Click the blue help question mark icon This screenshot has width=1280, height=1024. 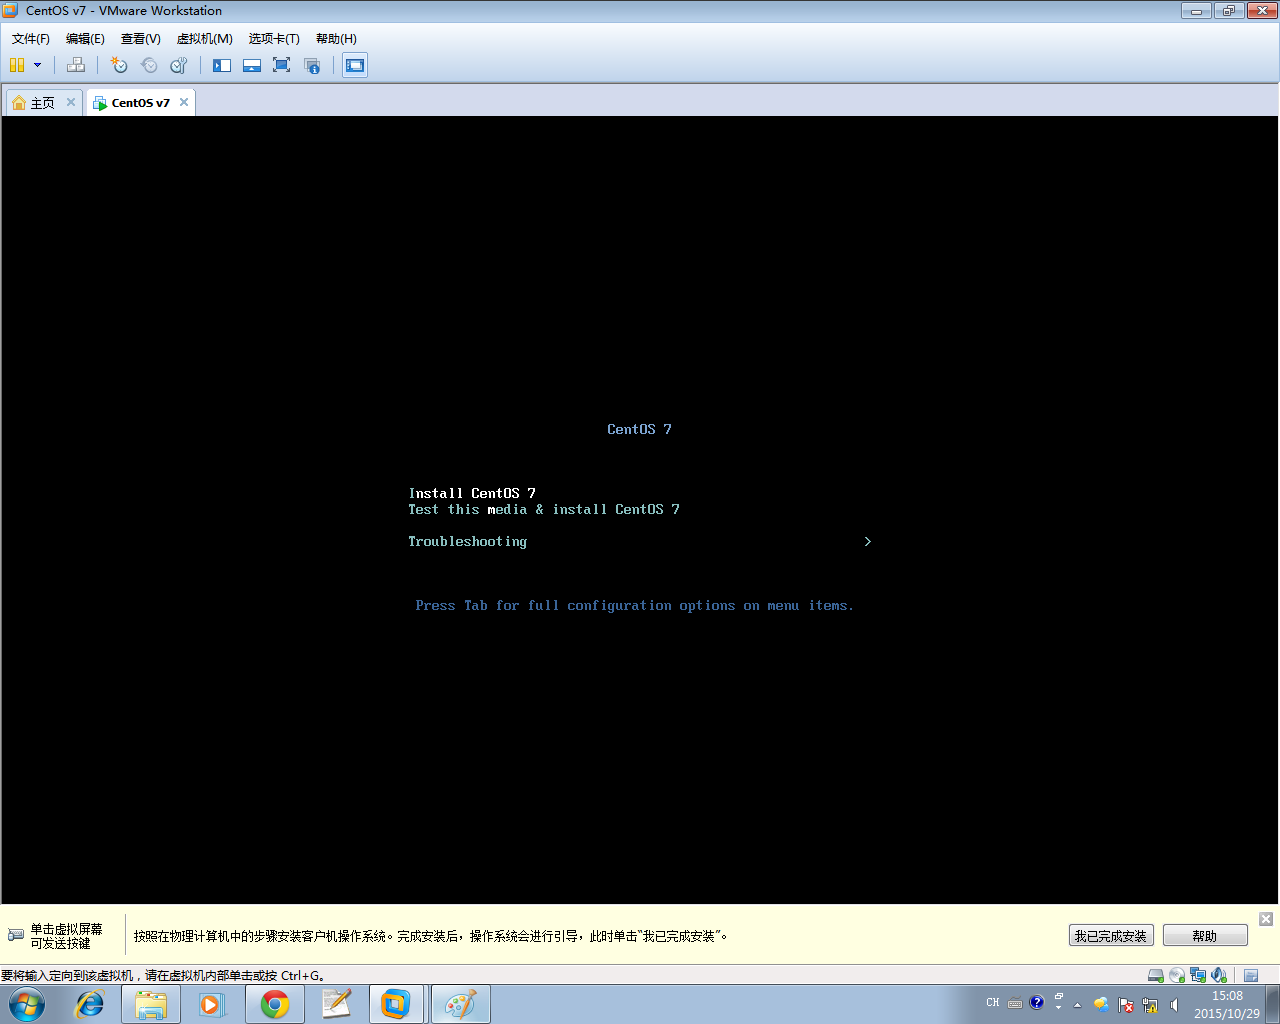[x=1037, y=1002]
